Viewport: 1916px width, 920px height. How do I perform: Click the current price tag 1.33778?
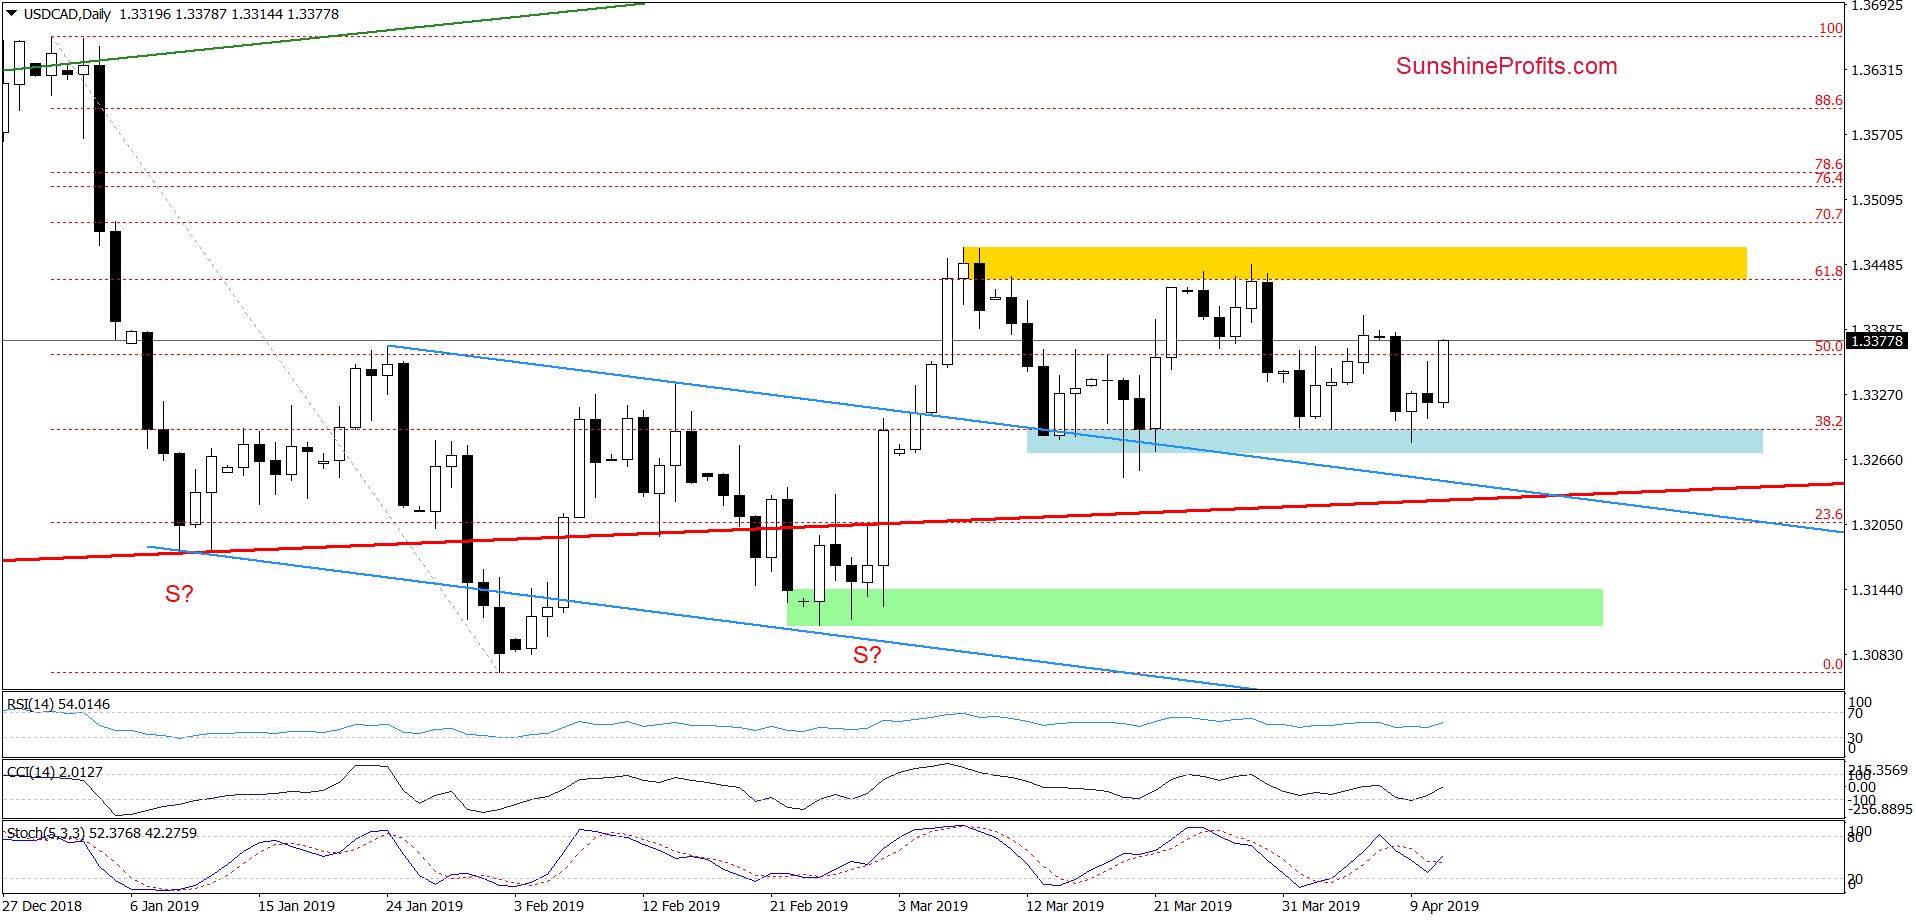pos(1877,341)
